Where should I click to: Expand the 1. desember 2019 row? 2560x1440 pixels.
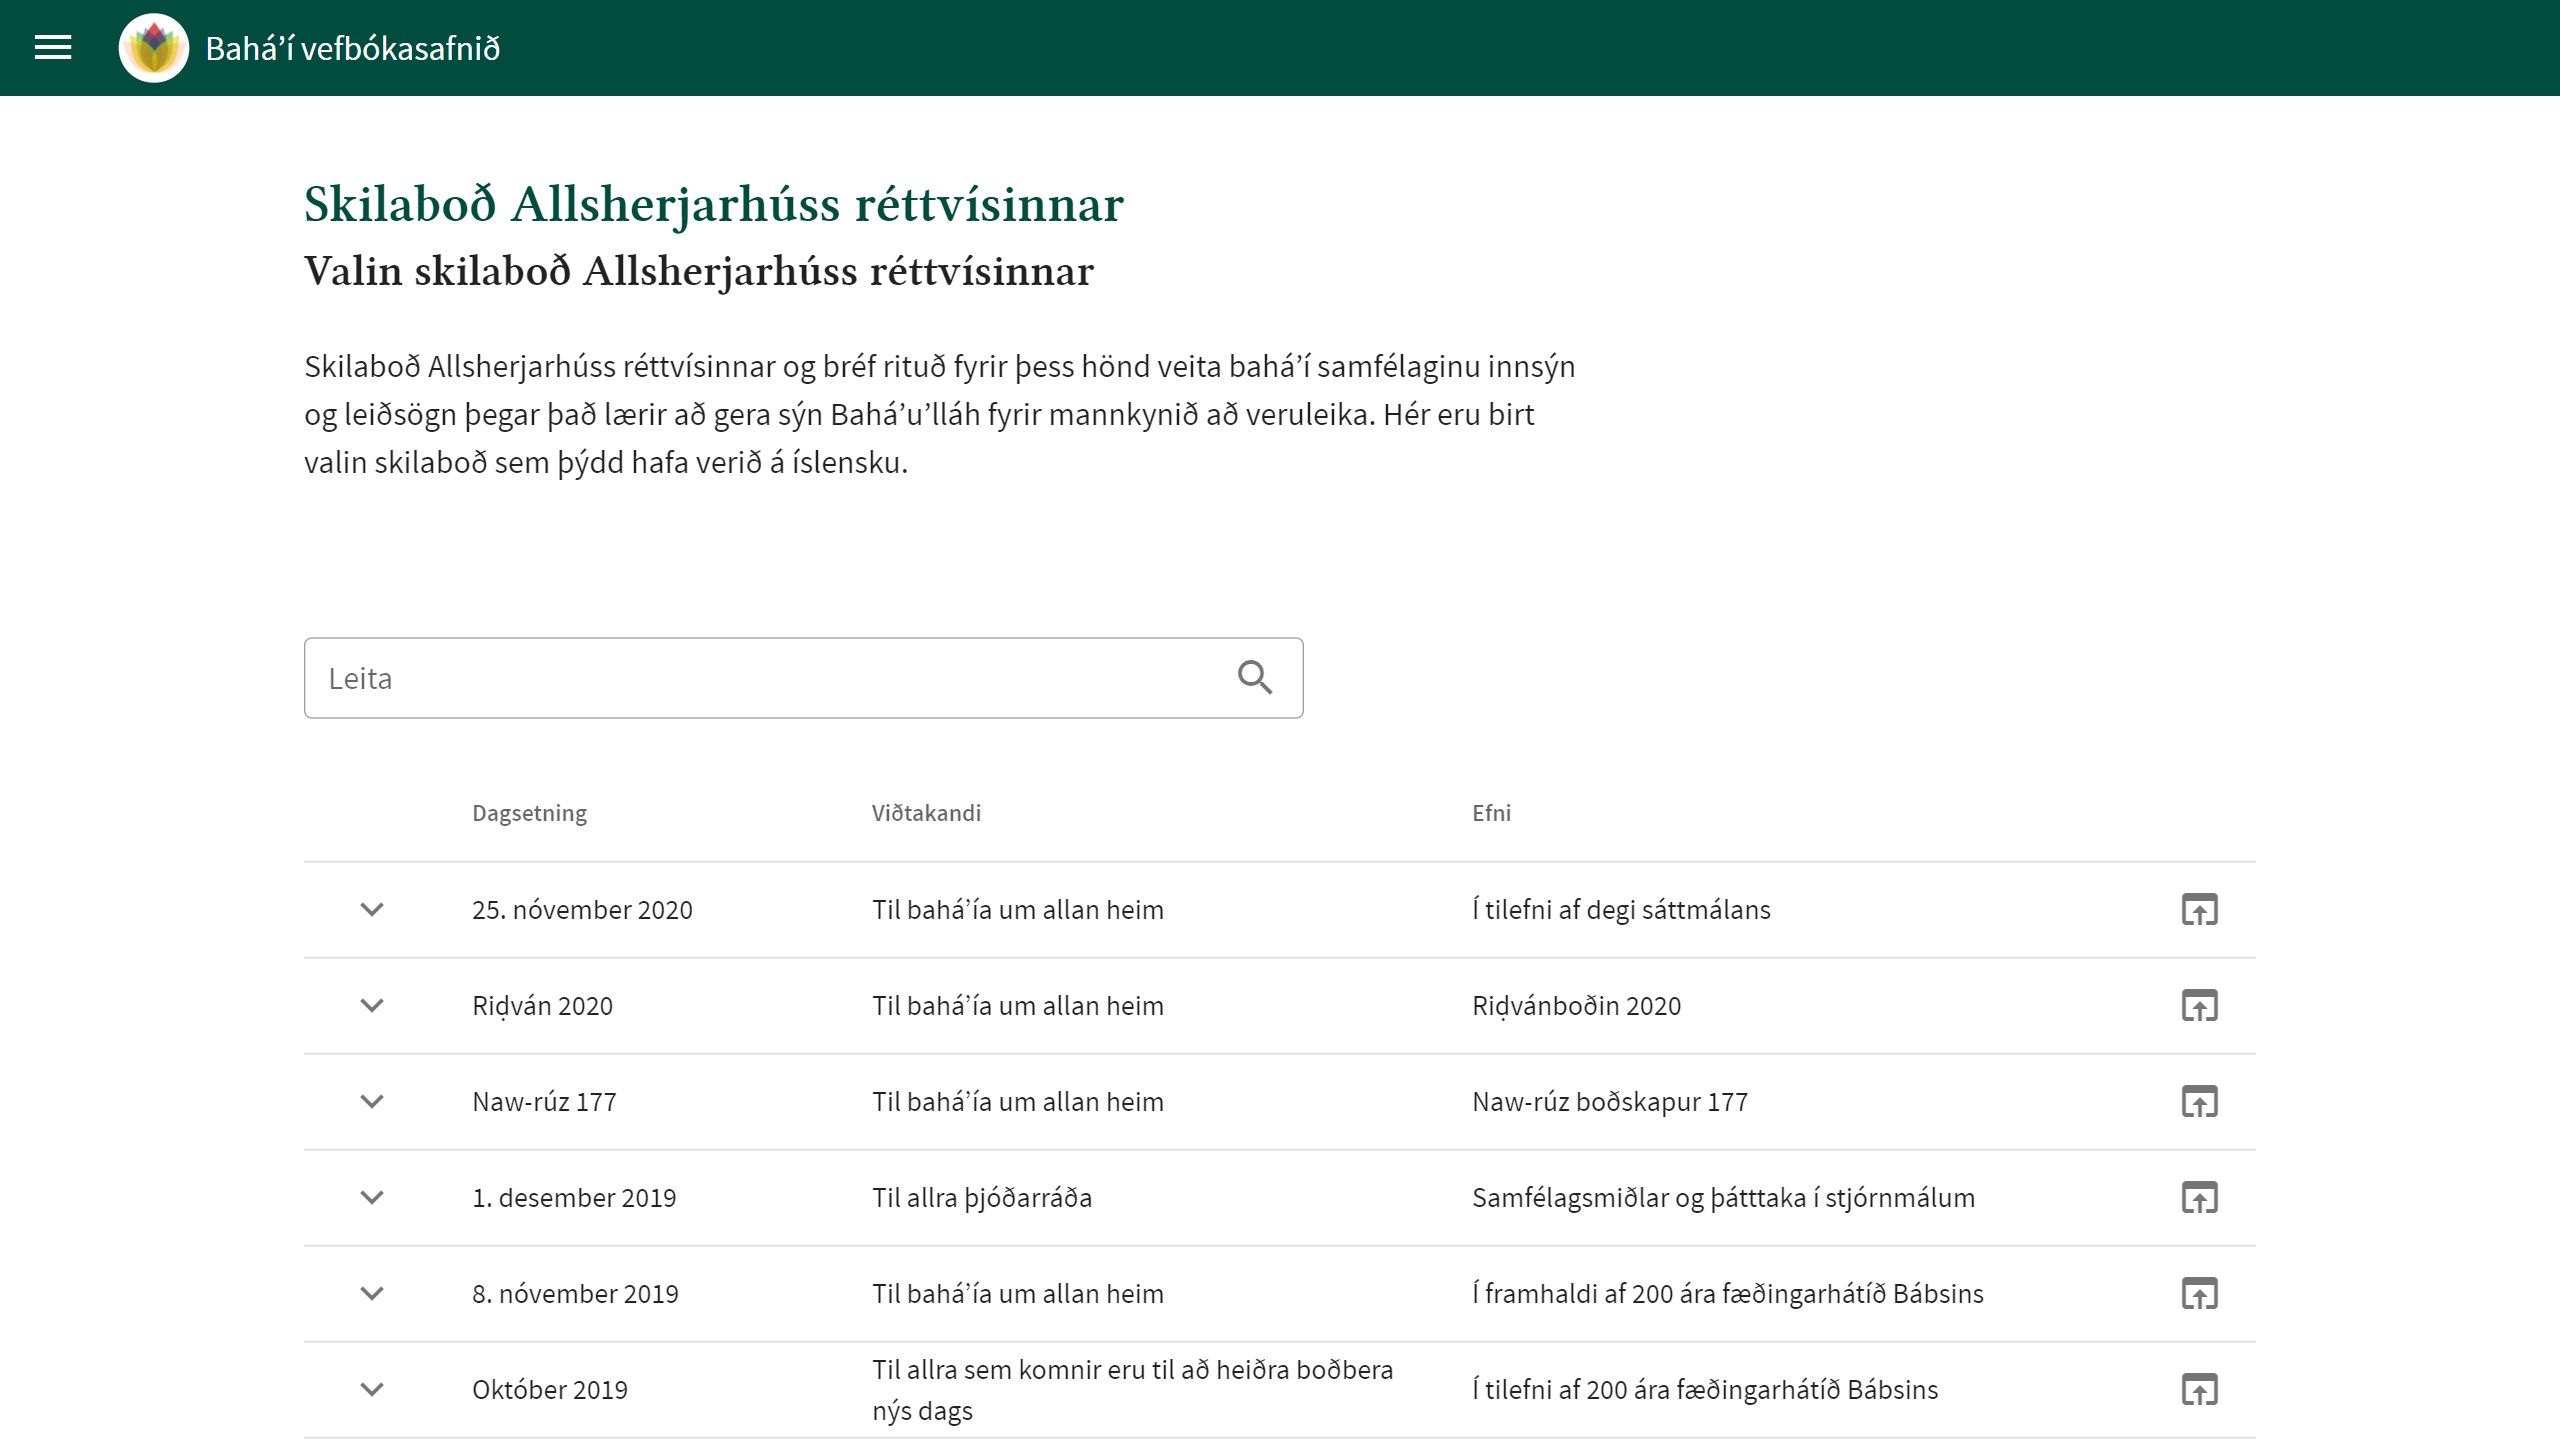372,1198
